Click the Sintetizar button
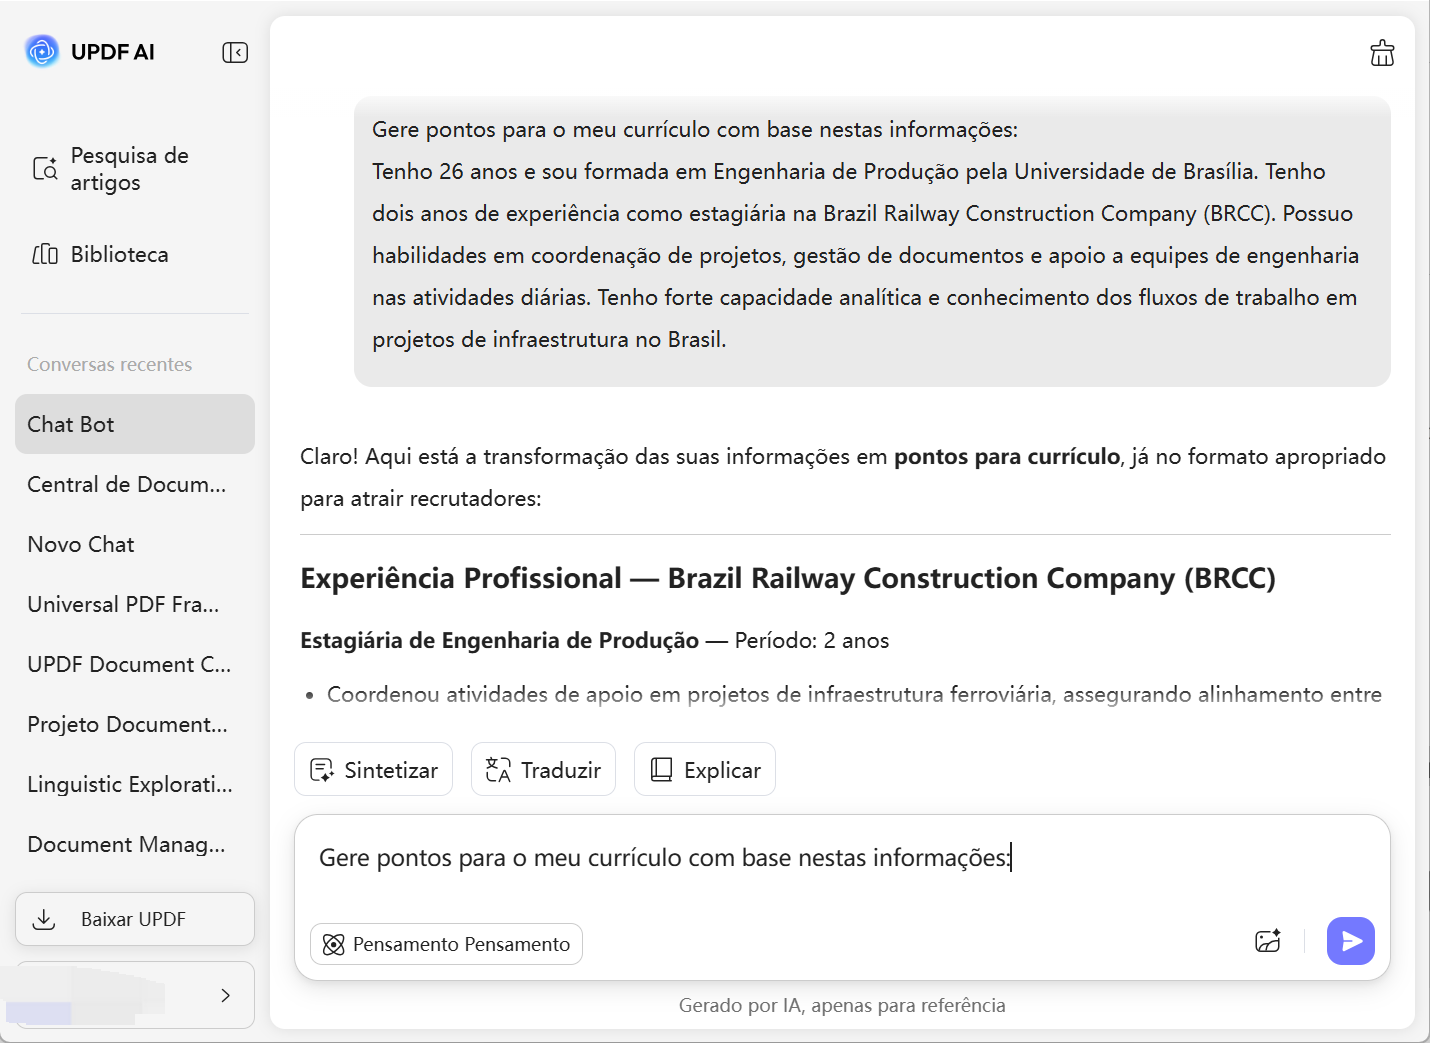The width and height of the screenshot is (1430, 1043). 373,770
